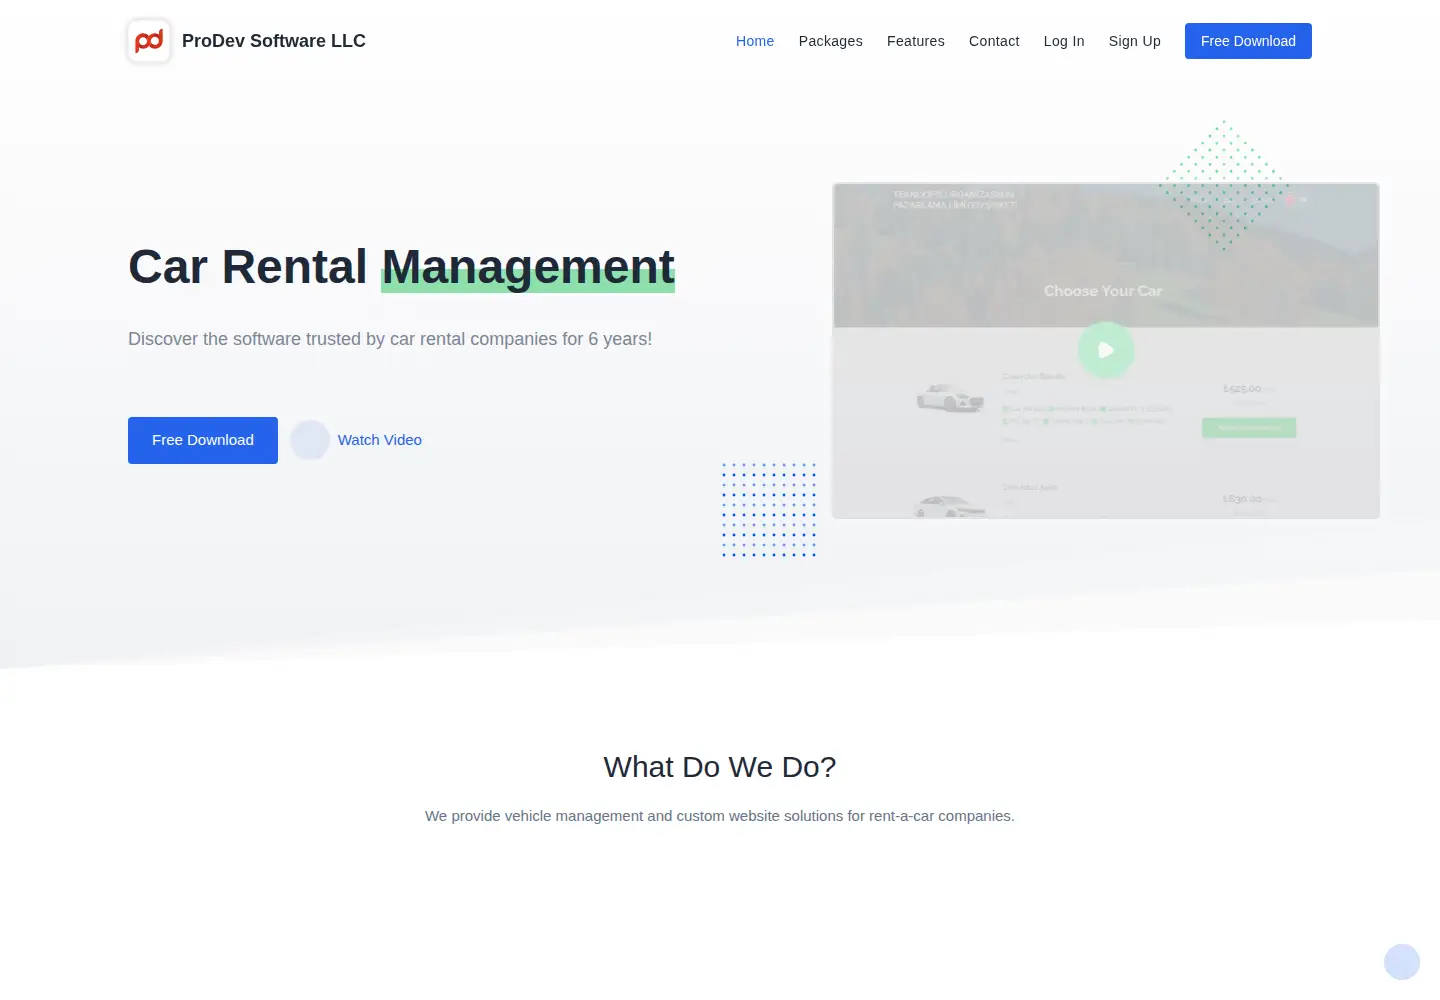Screen dimensions: 1440x1000
Task: Open the Features menu item
Action: point(916,41)
